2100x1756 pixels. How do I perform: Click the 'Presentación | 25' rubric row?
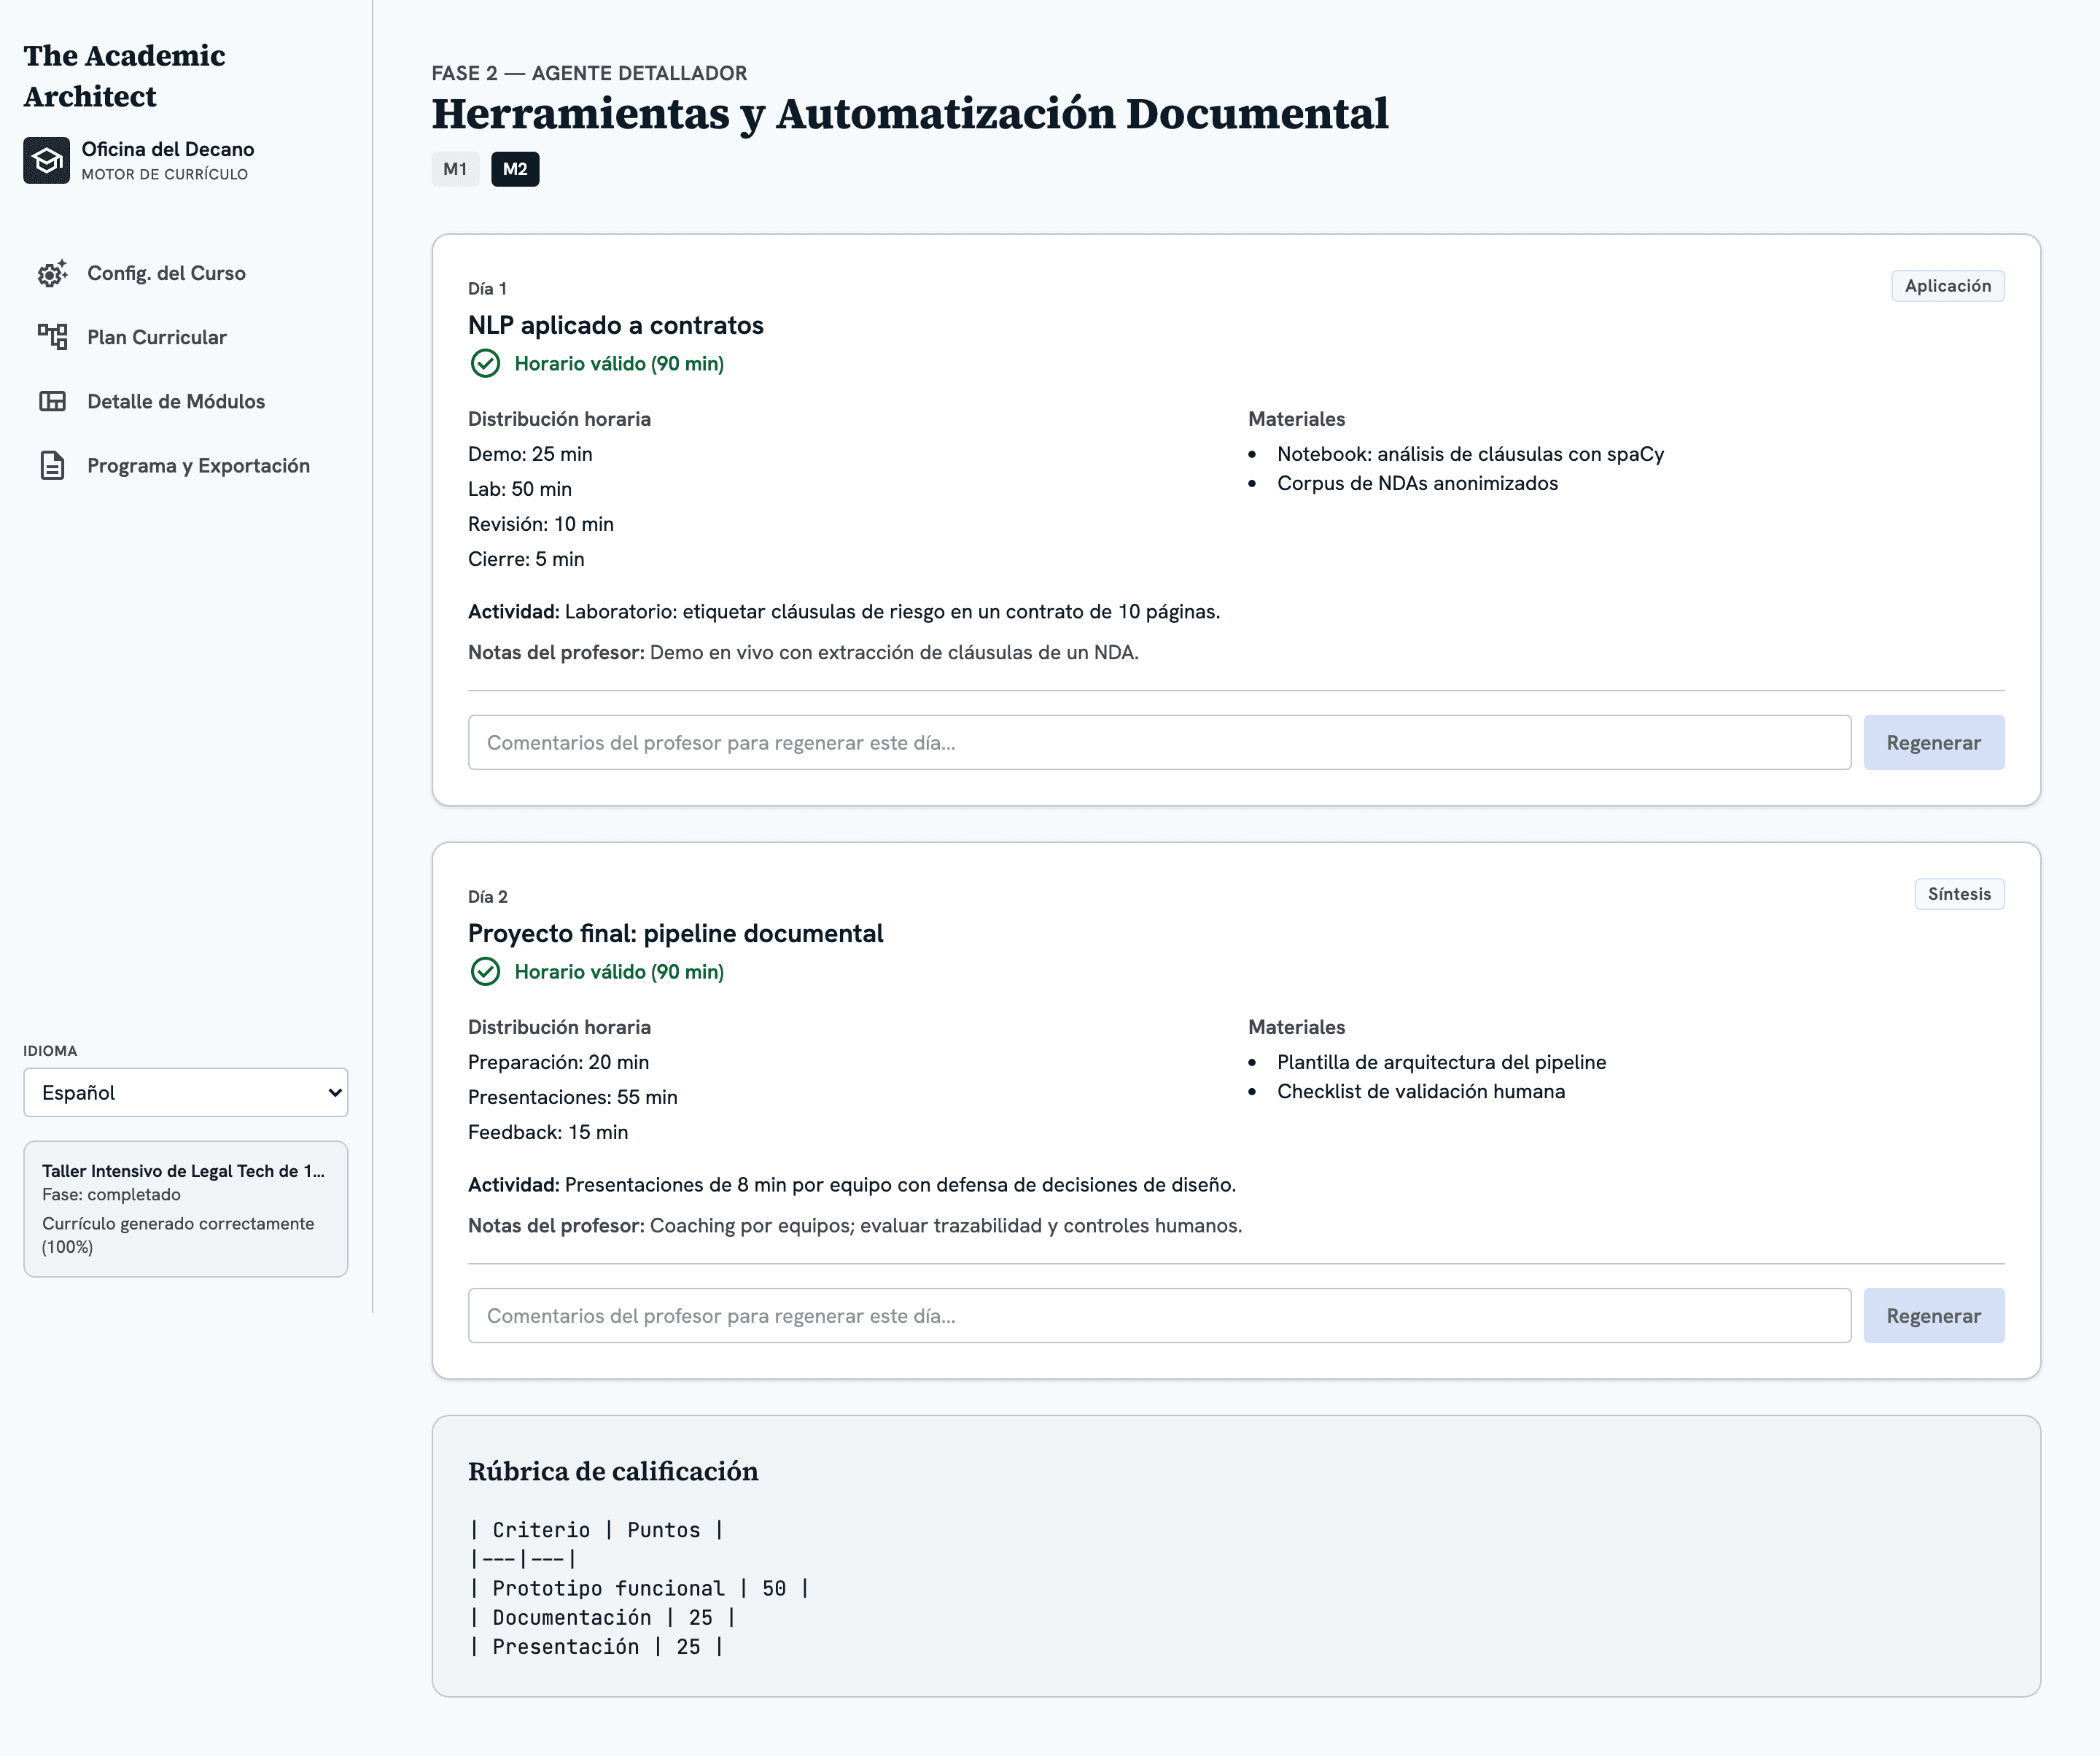596,1646
